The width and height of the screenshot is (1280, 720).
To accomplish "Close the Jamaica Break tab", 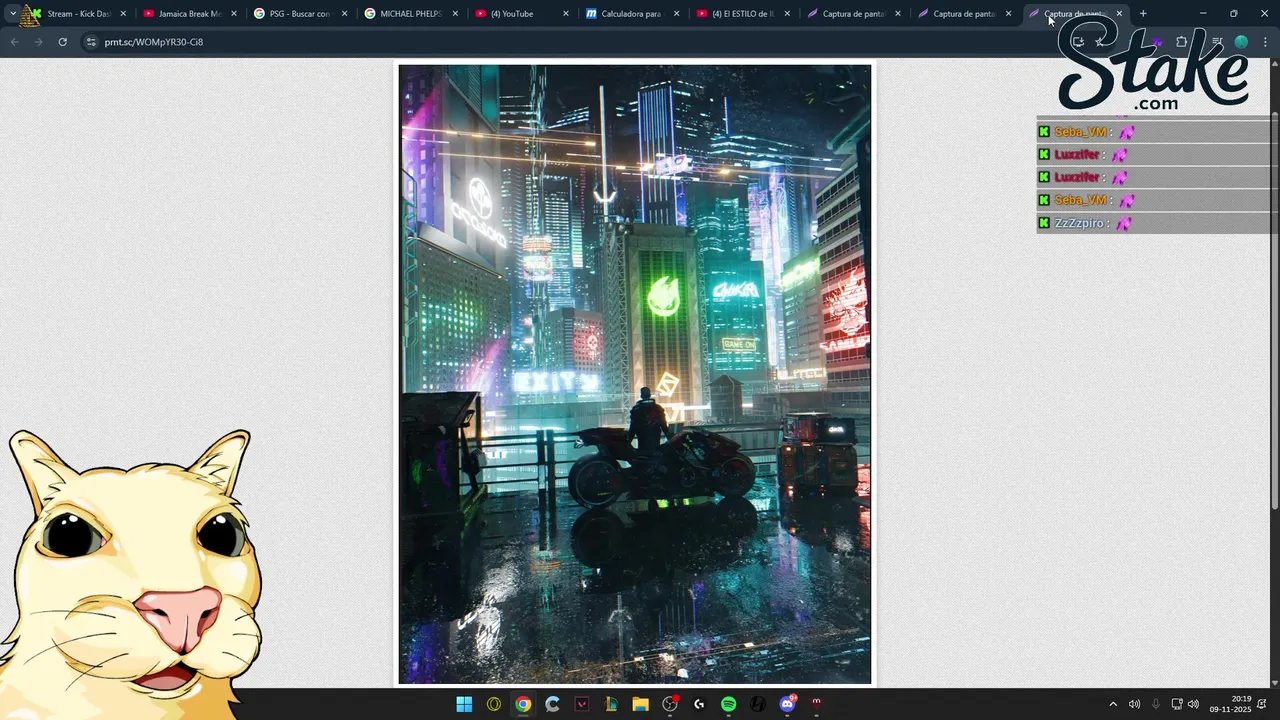I will coord(234,14).
